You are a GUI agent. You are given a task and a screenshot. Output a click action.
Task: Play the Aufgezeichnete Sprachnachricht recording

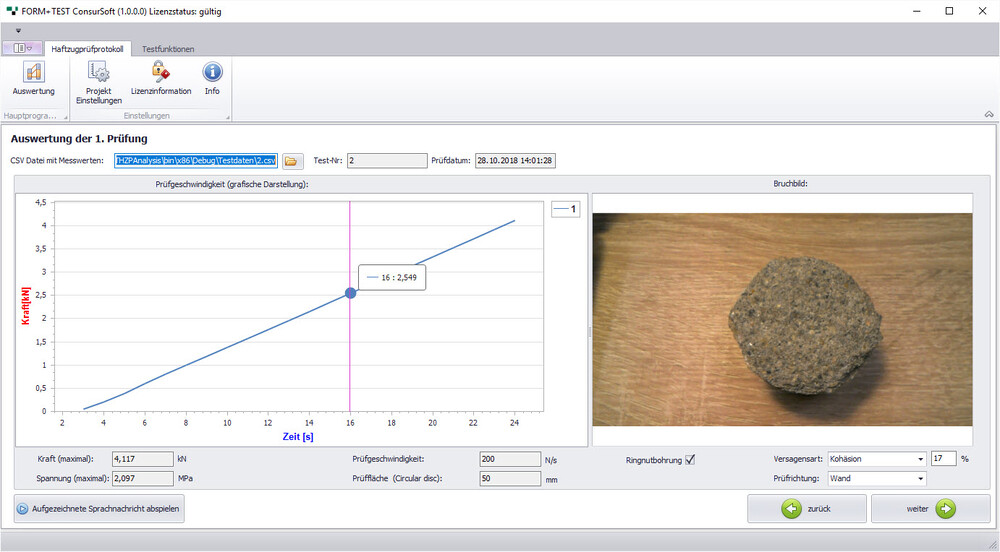99,508
